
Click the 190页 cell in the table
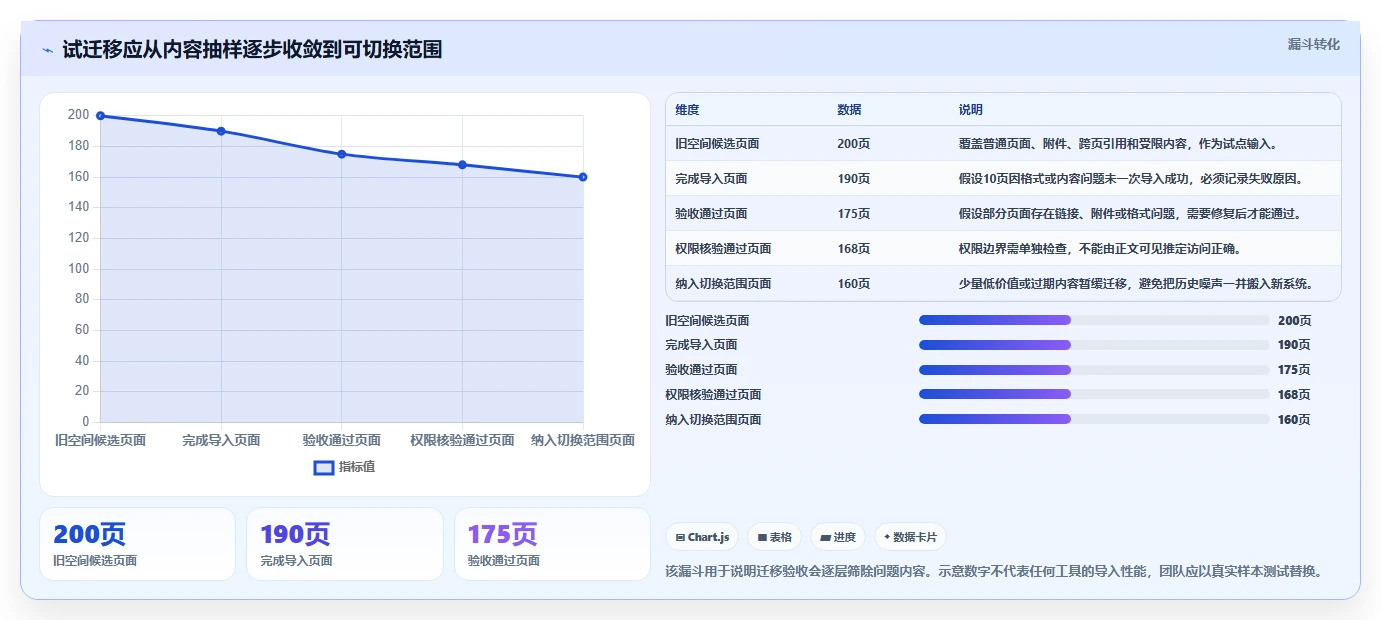pos(853,179)
